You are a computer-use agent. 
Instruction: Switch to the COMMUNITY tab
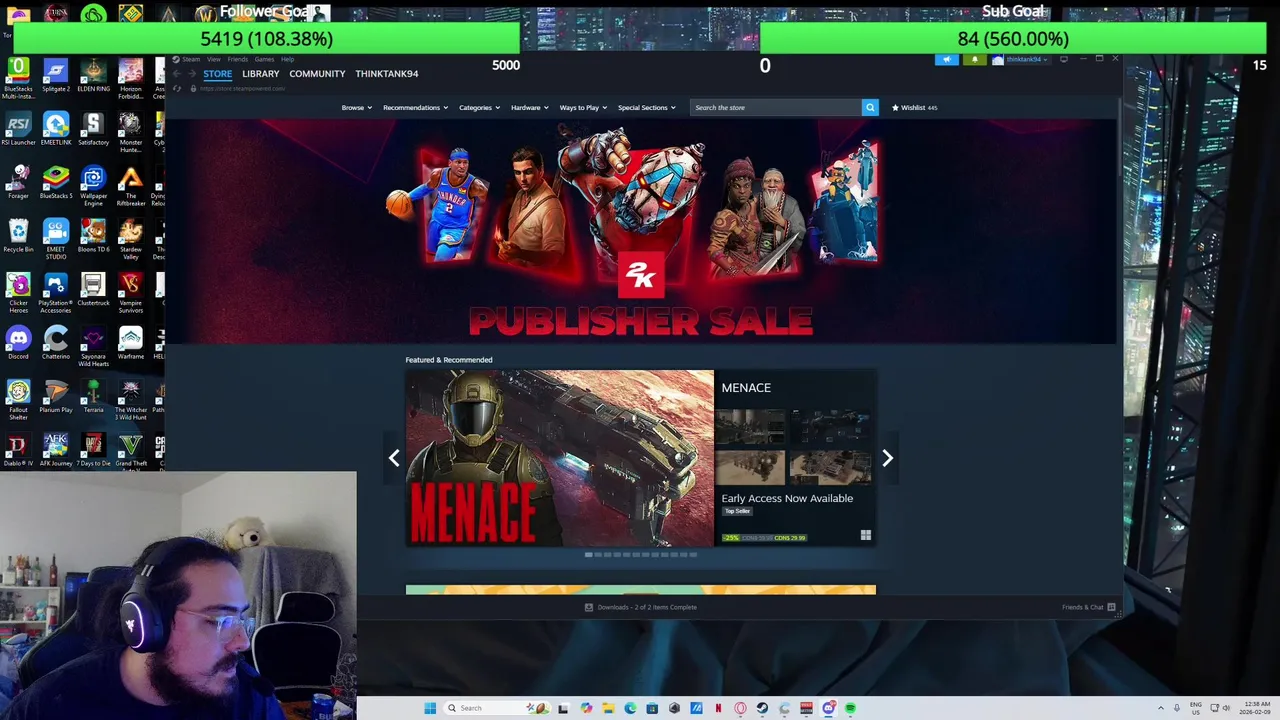click(x=317, y=74)
